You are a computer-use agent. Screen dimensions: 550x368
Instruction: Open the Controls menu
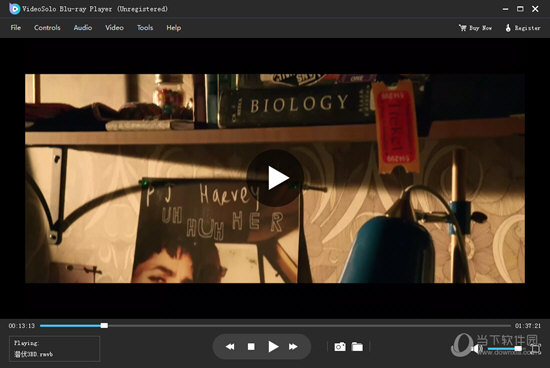point(47,28)
